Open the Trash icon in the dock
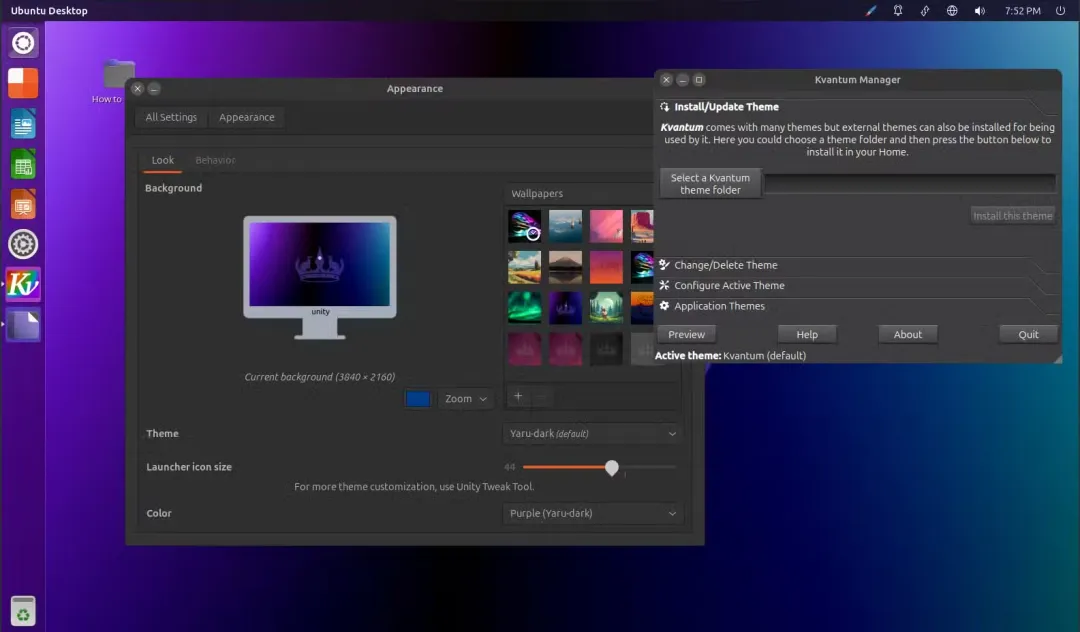The image size is (1080, 632). pos(23,611)
